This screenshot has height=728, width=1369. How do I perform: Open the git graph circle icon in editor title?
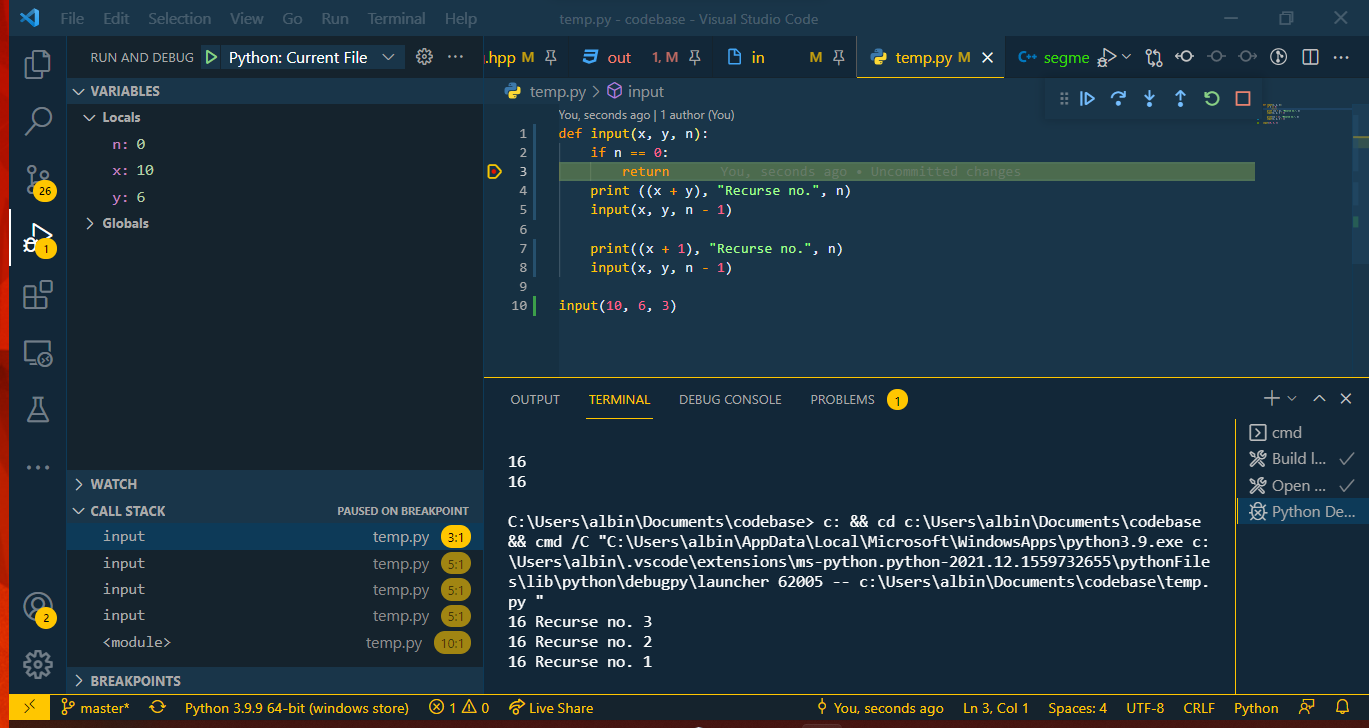[x=1278, y=58]
